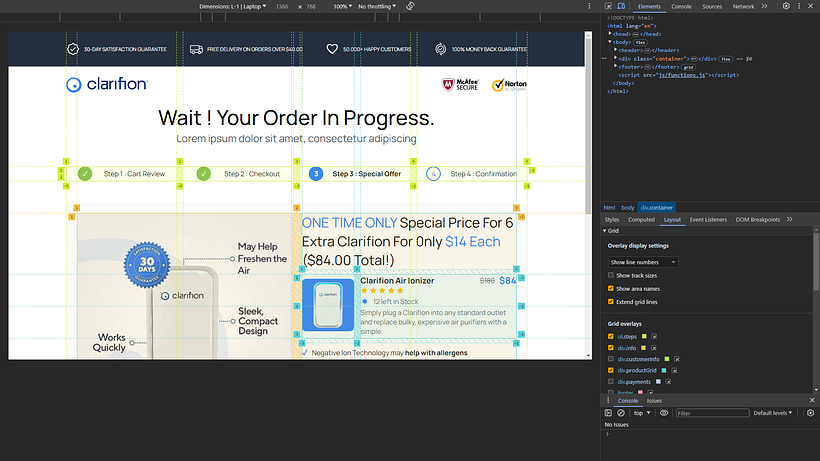Open the top context selector dropdown

pyautogui.click(x=642, y=413)
